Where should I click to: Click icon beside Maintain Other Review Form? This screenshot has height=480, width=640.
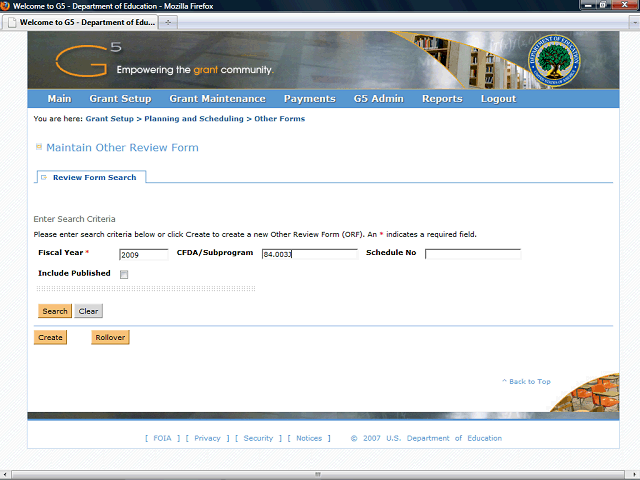(x=39, y=147)
